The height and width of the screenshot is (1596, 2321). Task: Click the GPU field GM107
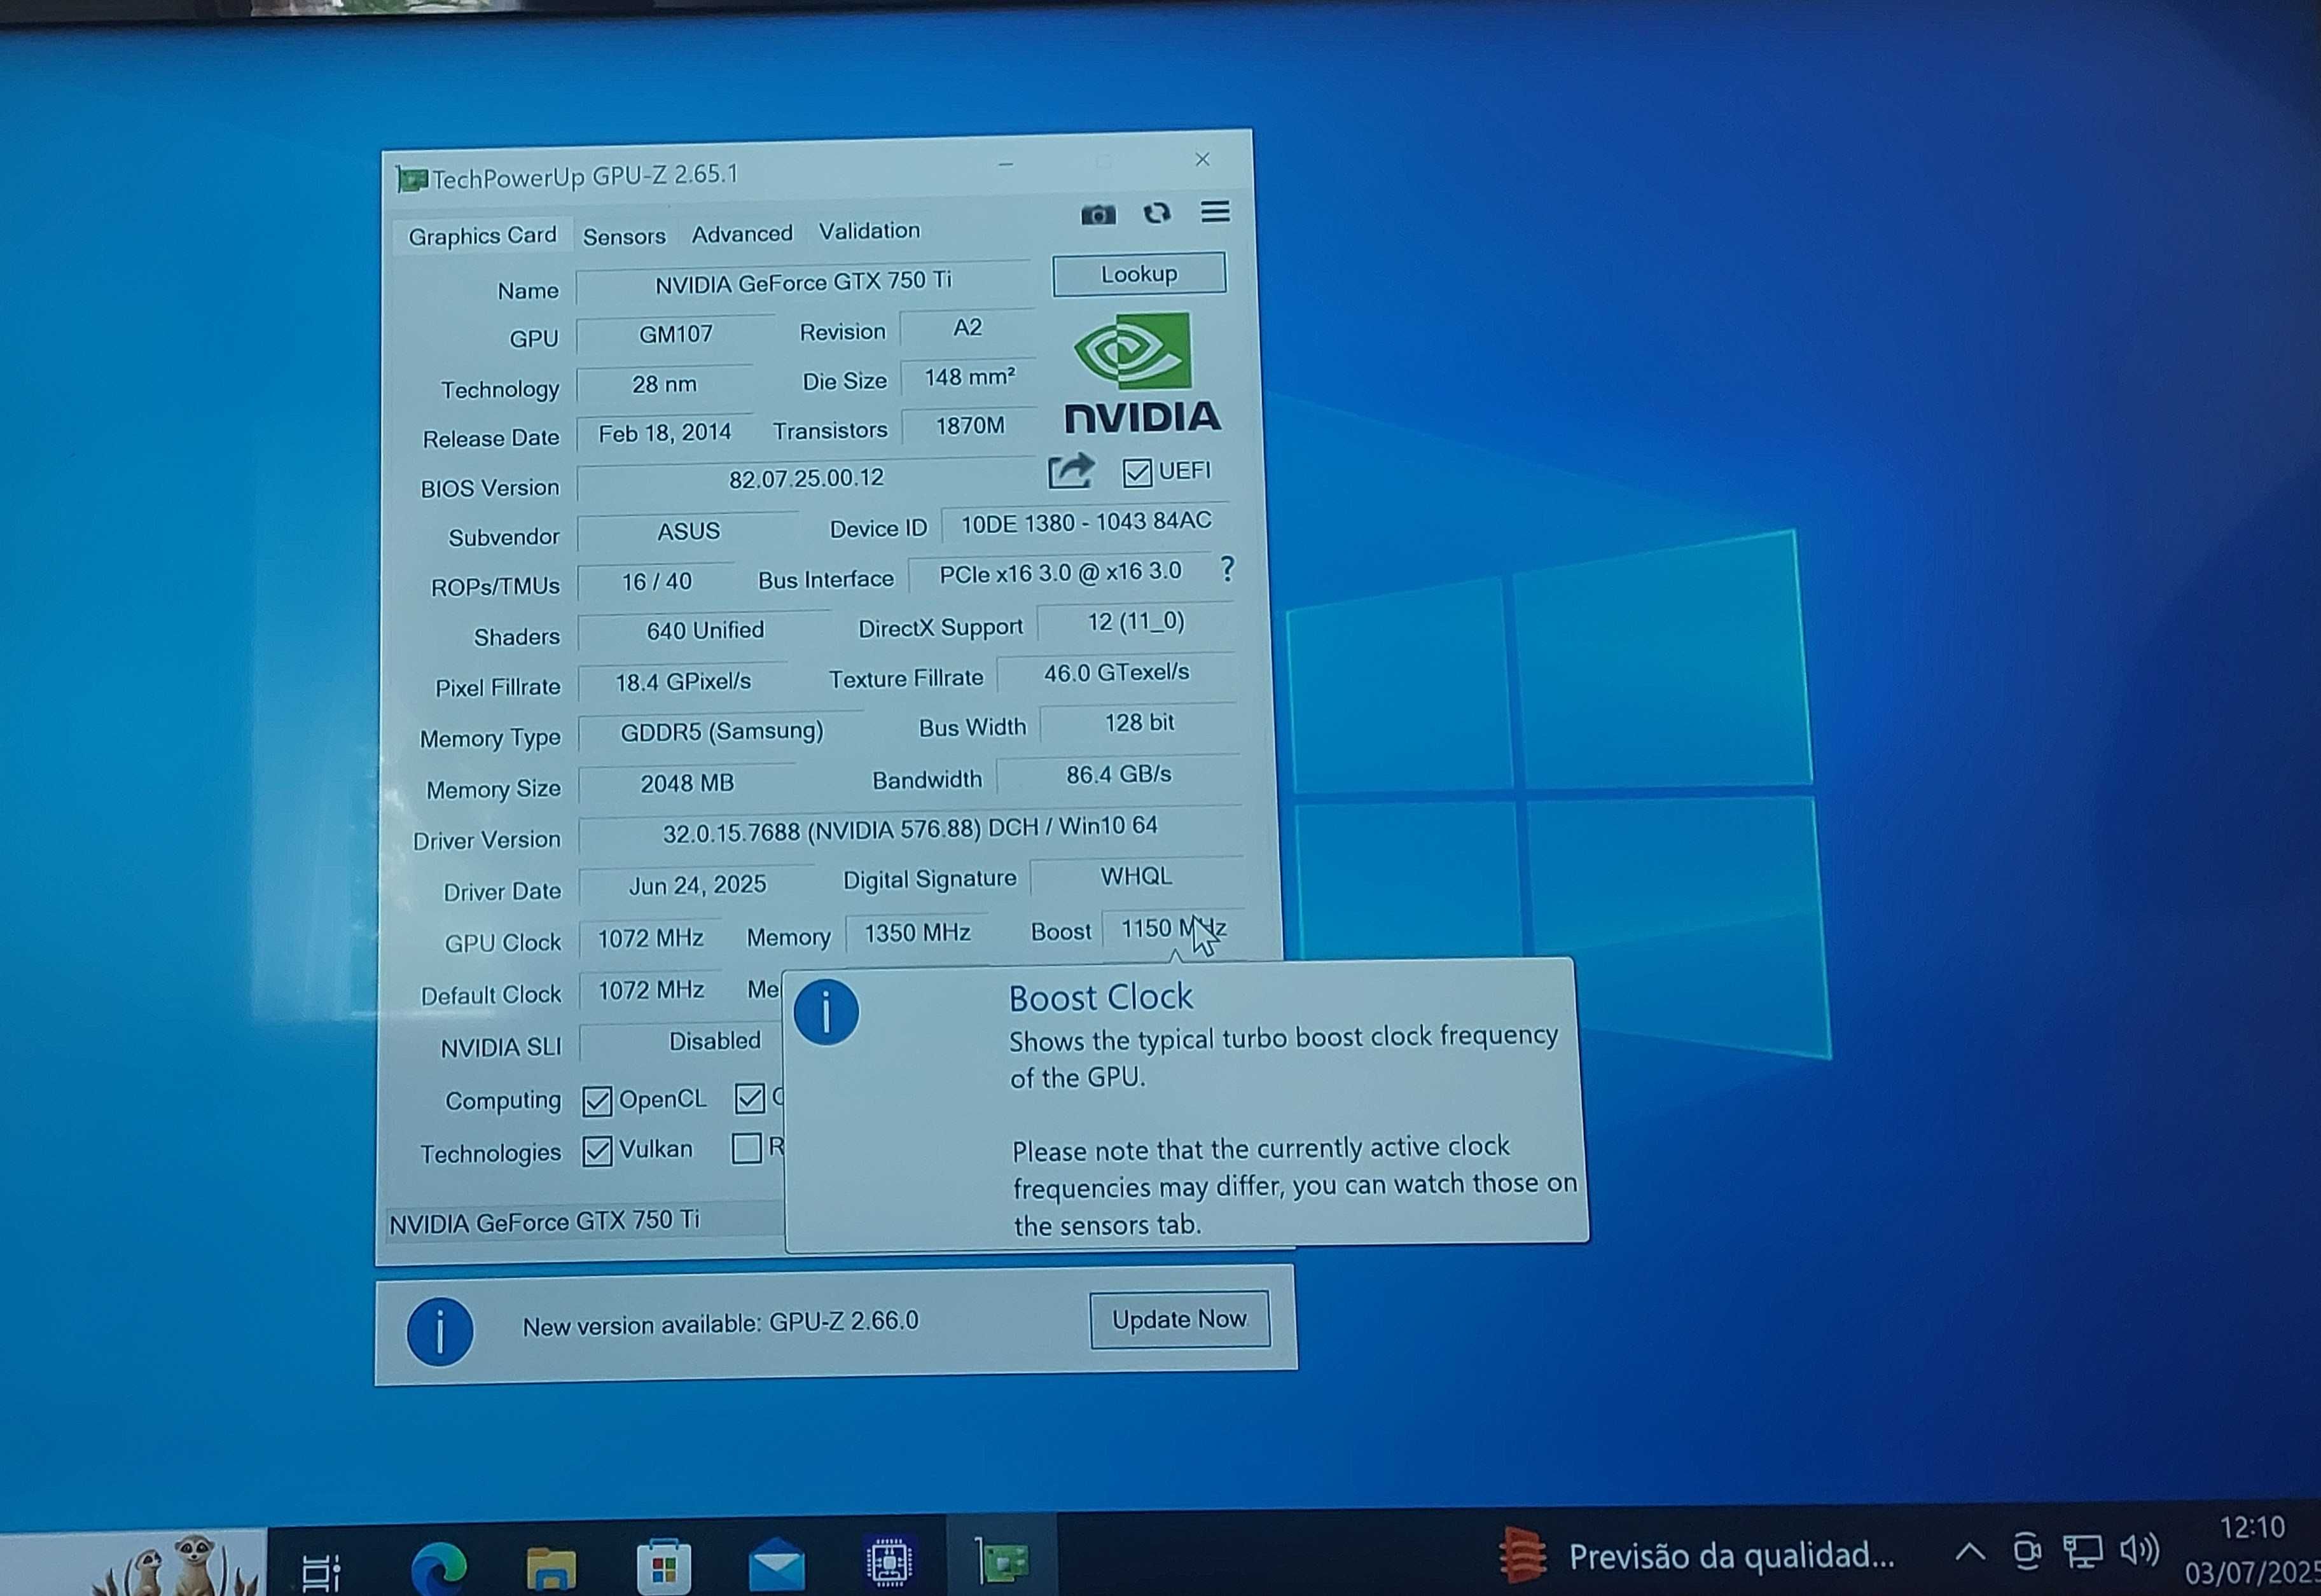point(676,334)
